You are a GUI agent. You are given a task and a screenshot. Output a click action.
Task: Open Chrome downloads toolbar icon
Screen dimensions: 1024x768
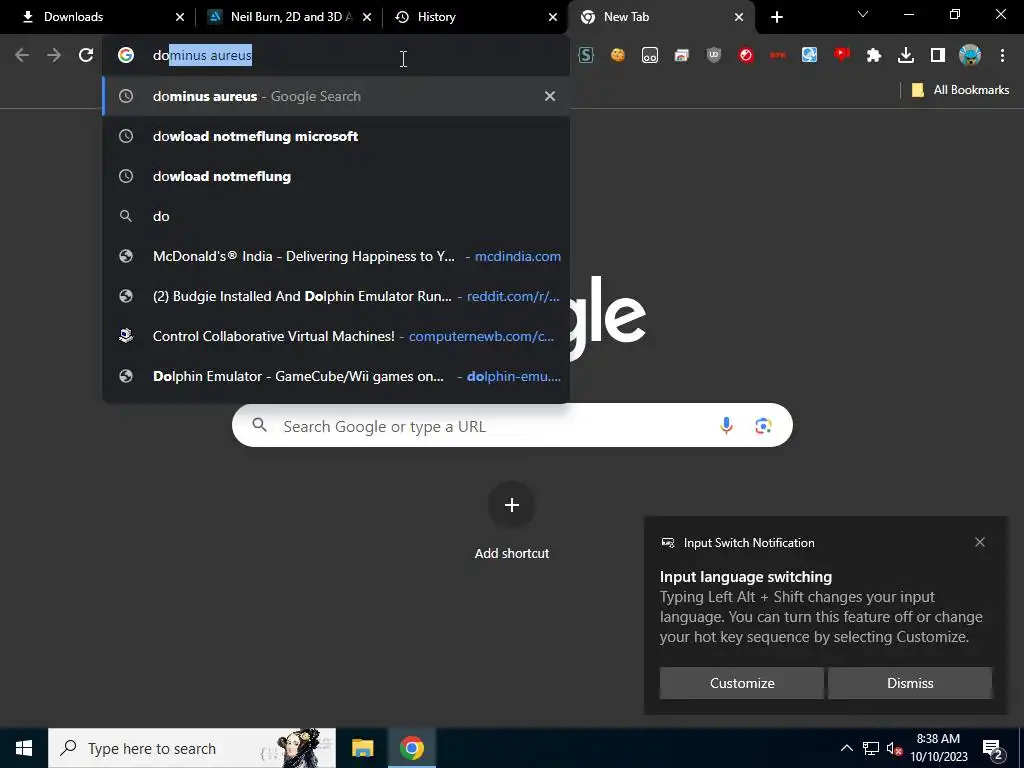pyautogui.click(x=906, y=56)
